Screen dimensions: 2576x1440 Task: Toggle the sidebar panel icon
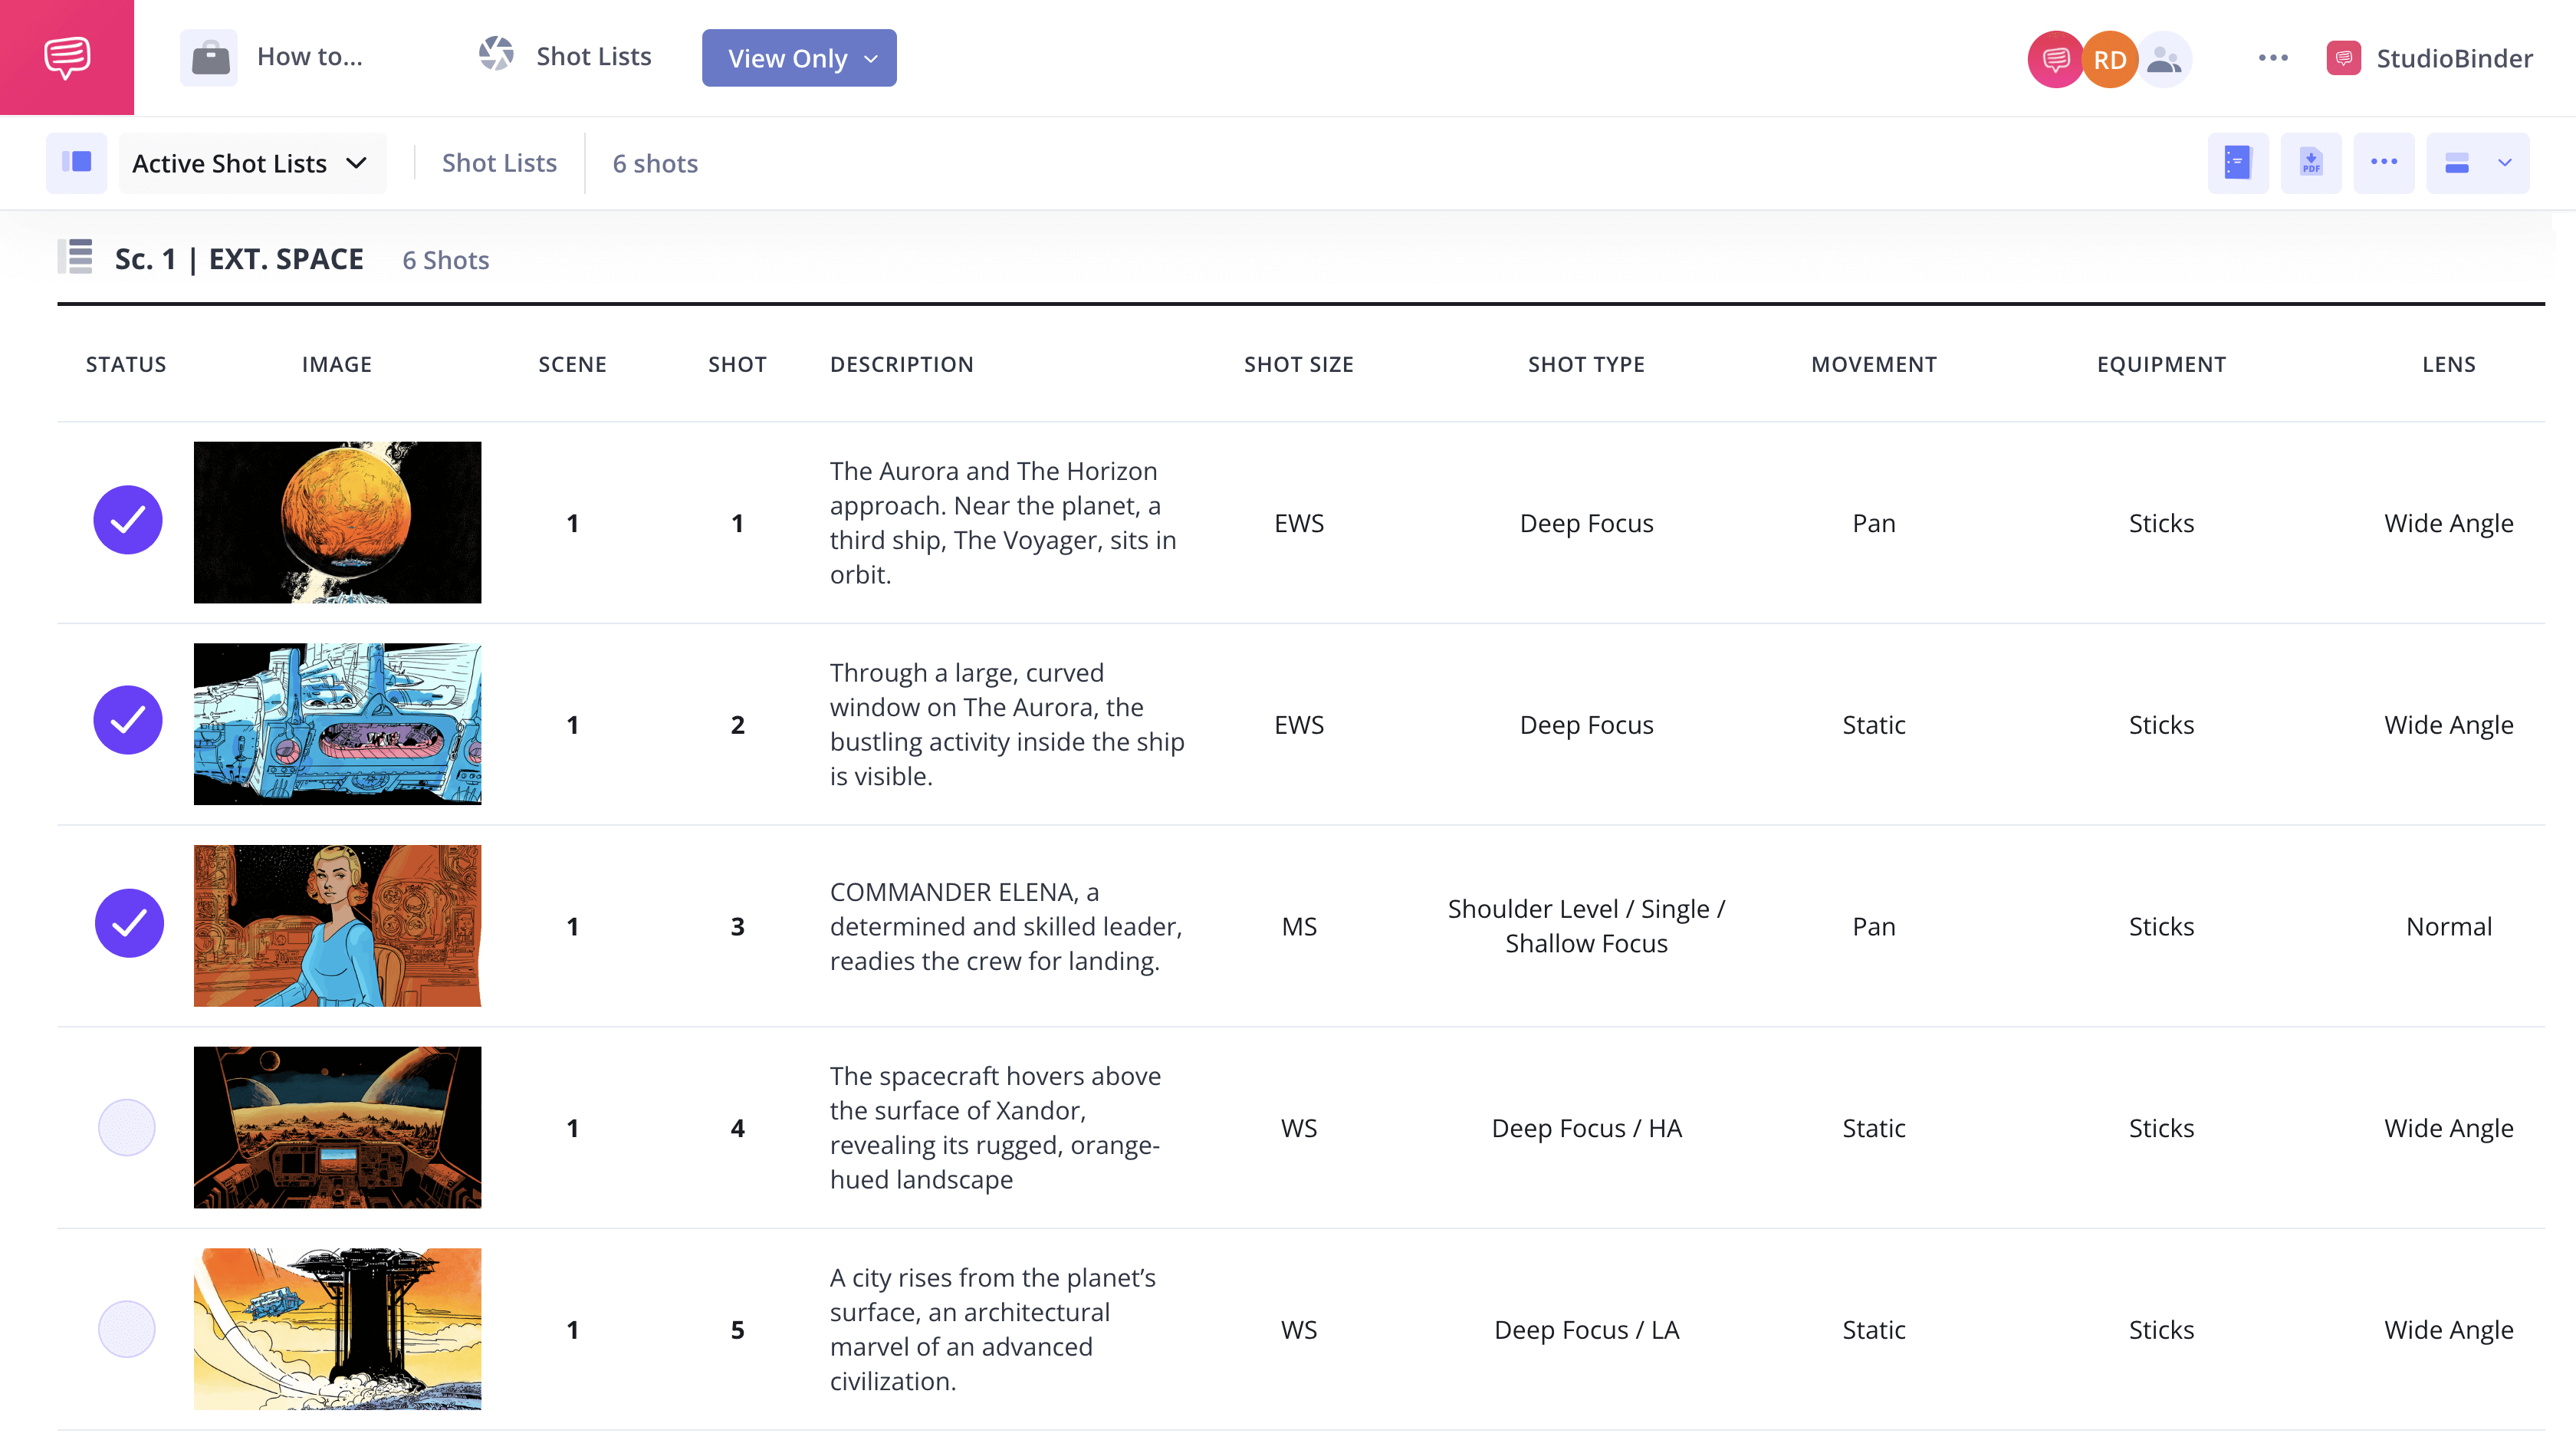[x=76, y=162]
